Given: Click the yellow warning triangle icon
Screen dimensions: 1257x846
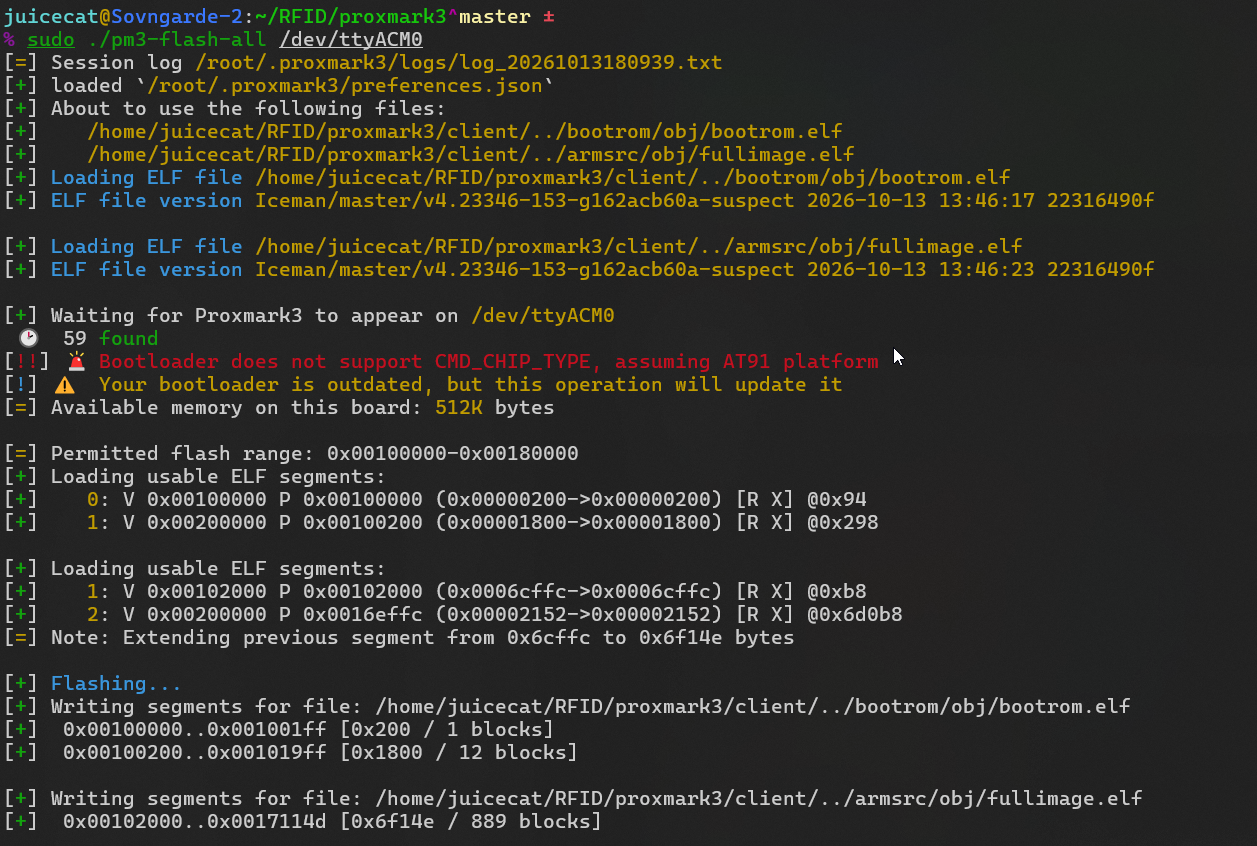Looking at the screenshot, I should pyautogui.click(x=65, y=384).
